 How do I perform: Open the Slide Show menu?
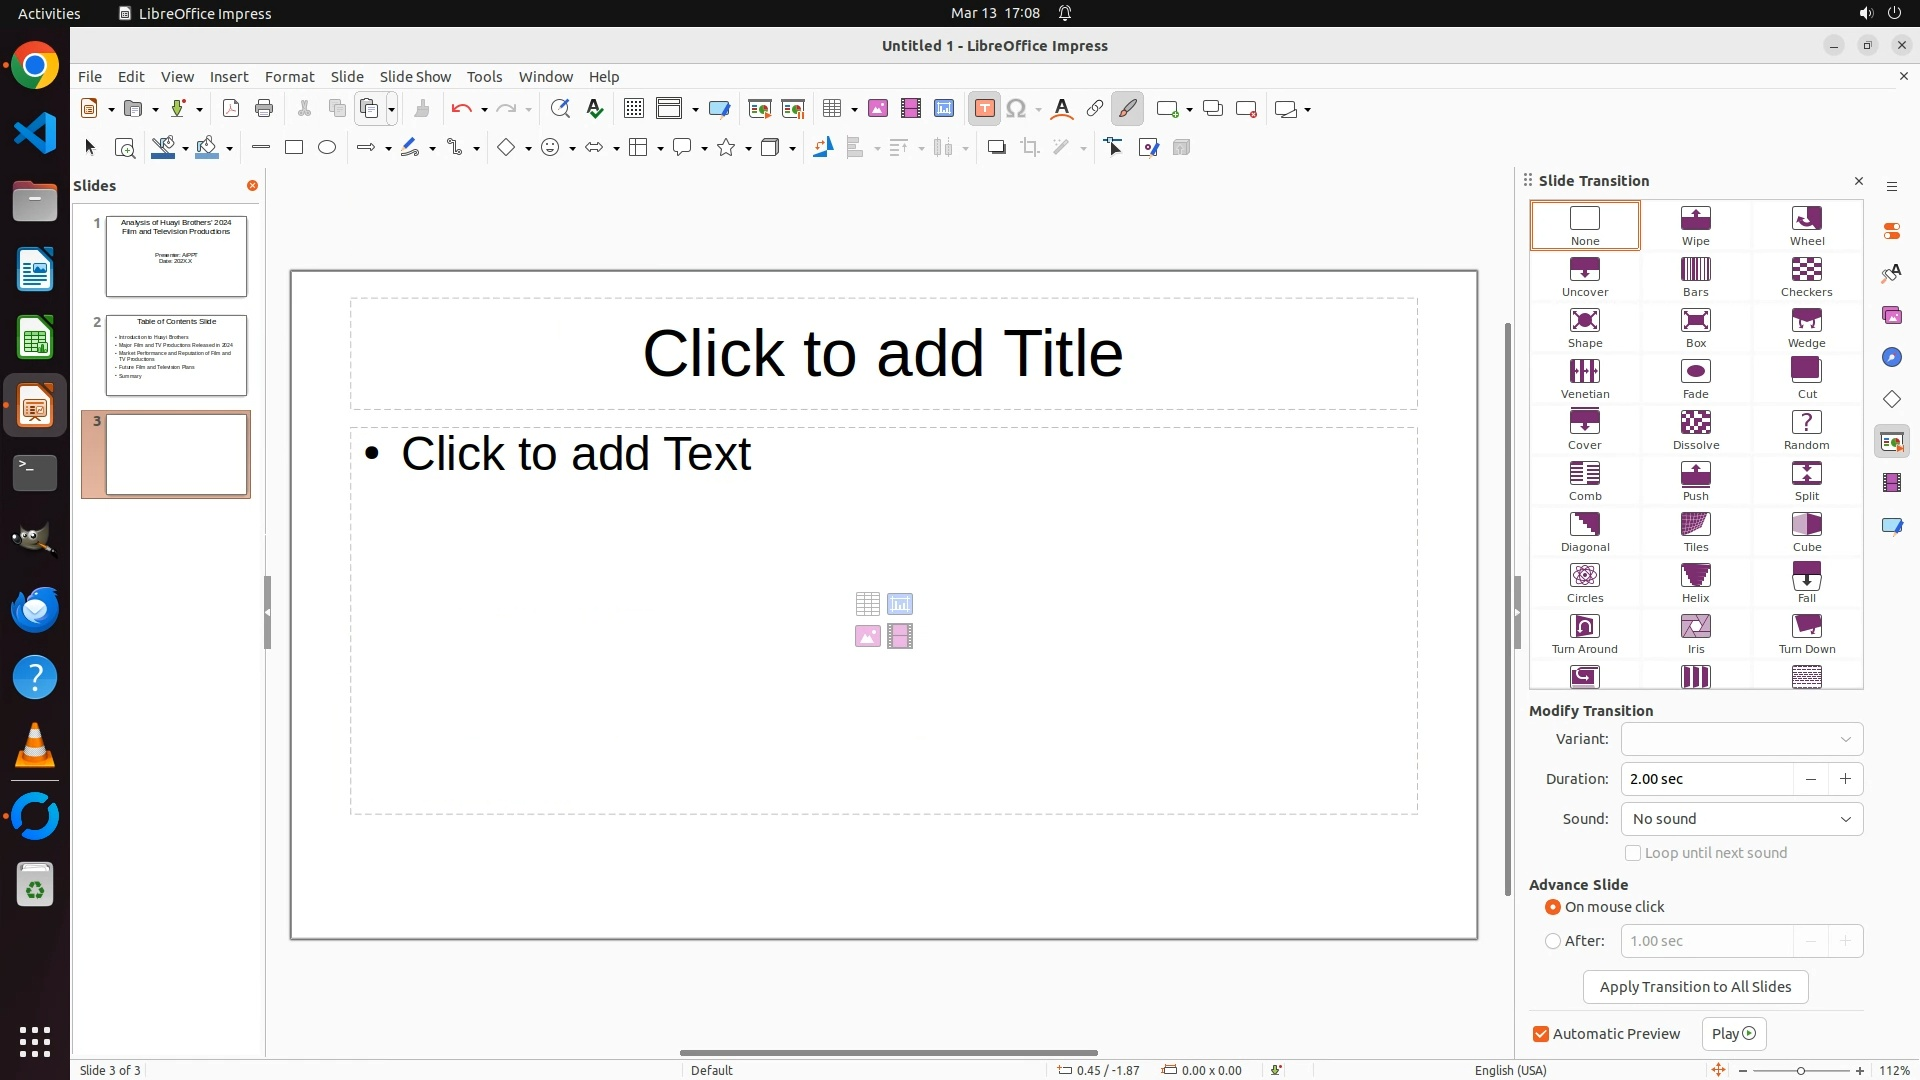click(414, 76)
